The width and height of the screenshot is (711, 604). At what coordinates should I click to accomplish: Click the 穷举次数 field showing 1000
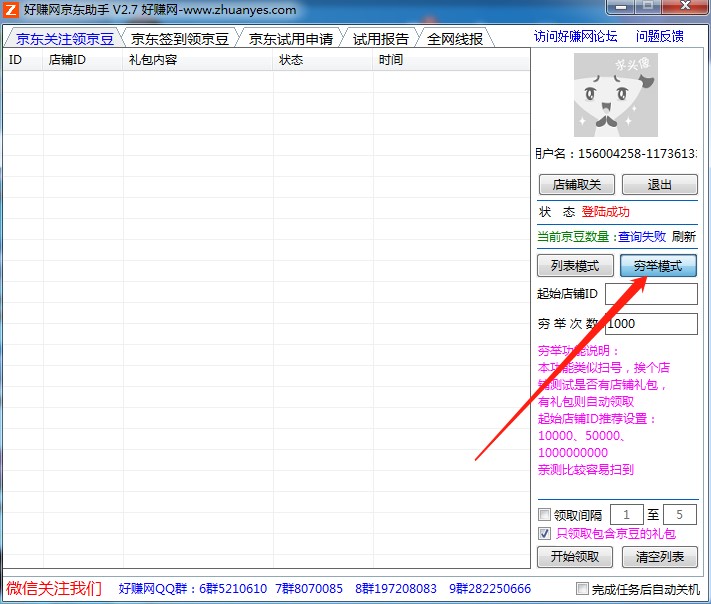pos(651,324)
